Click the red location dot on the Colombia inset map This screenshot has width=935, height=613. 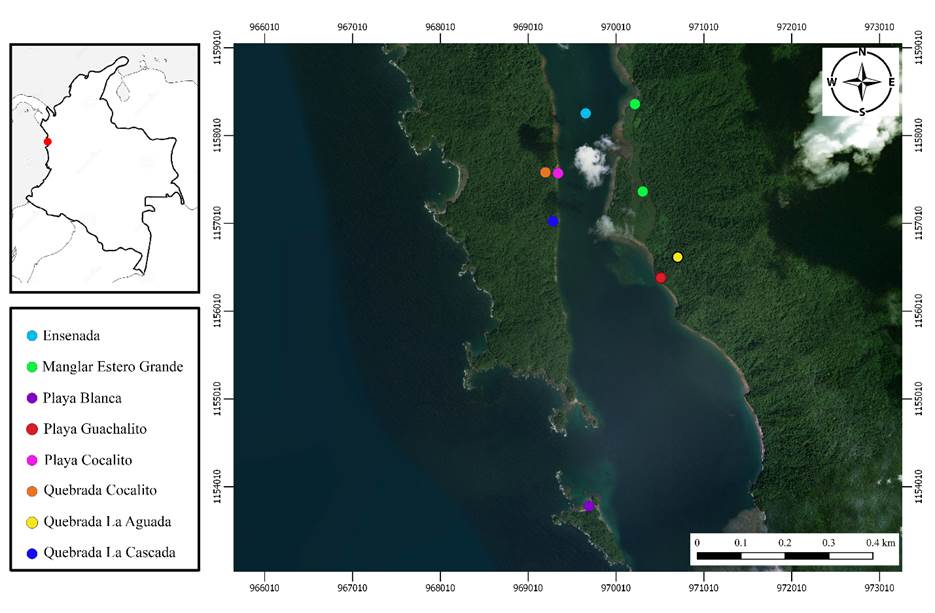tap(47, 142)
